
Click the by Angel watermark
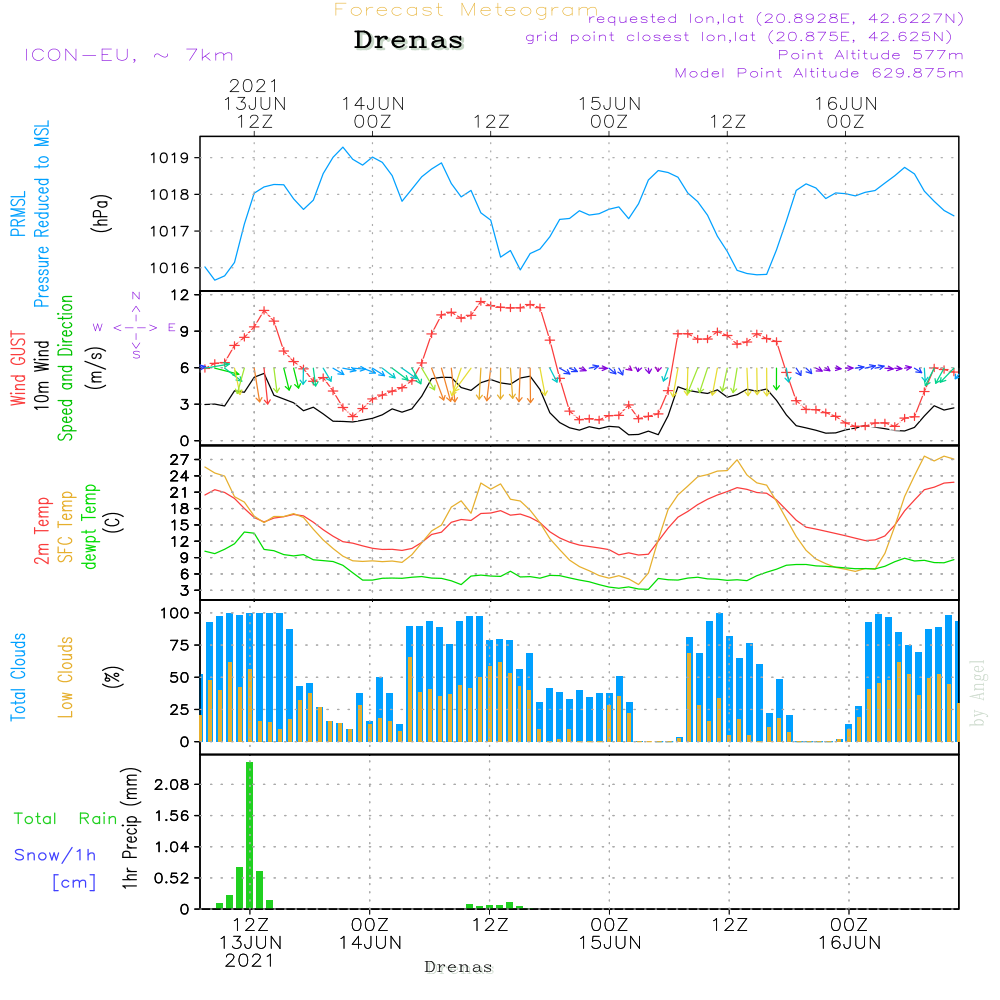click(x=978, y=692)
